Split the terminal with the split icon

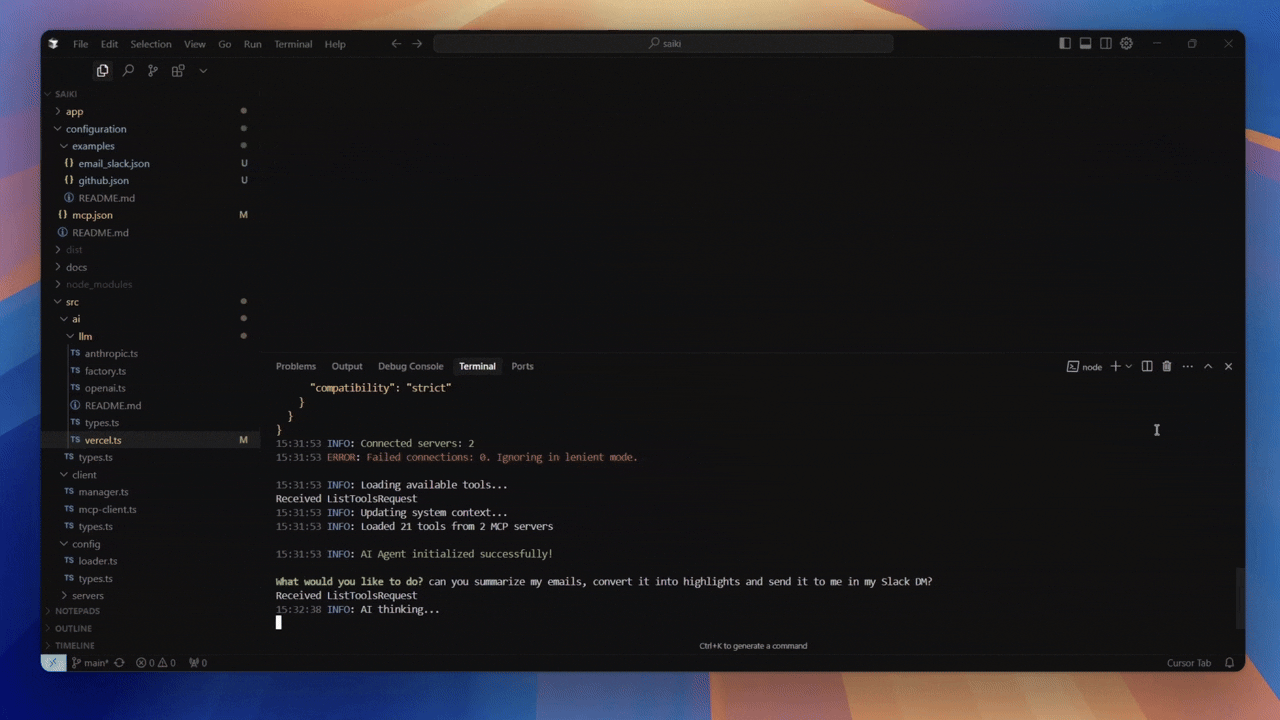pos(1147,367)
